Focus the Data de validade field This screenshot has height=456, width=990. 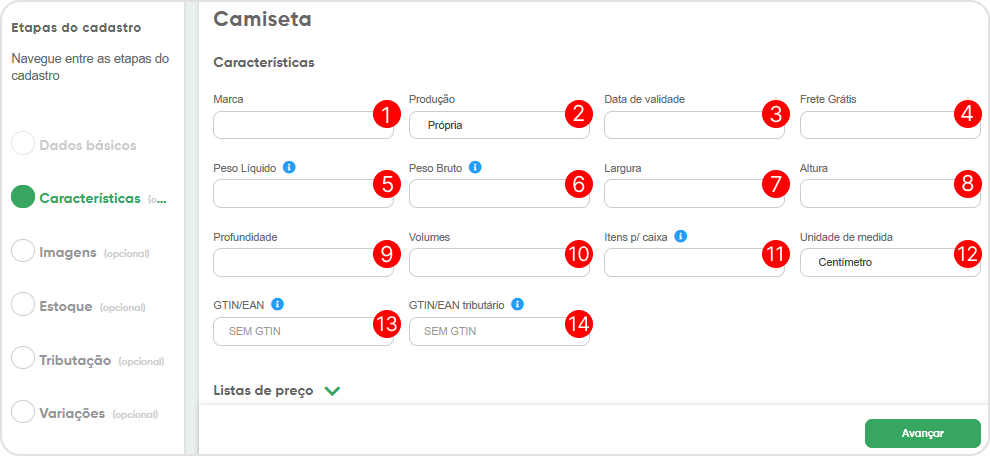pyautogui.click(x=680, y=125)
